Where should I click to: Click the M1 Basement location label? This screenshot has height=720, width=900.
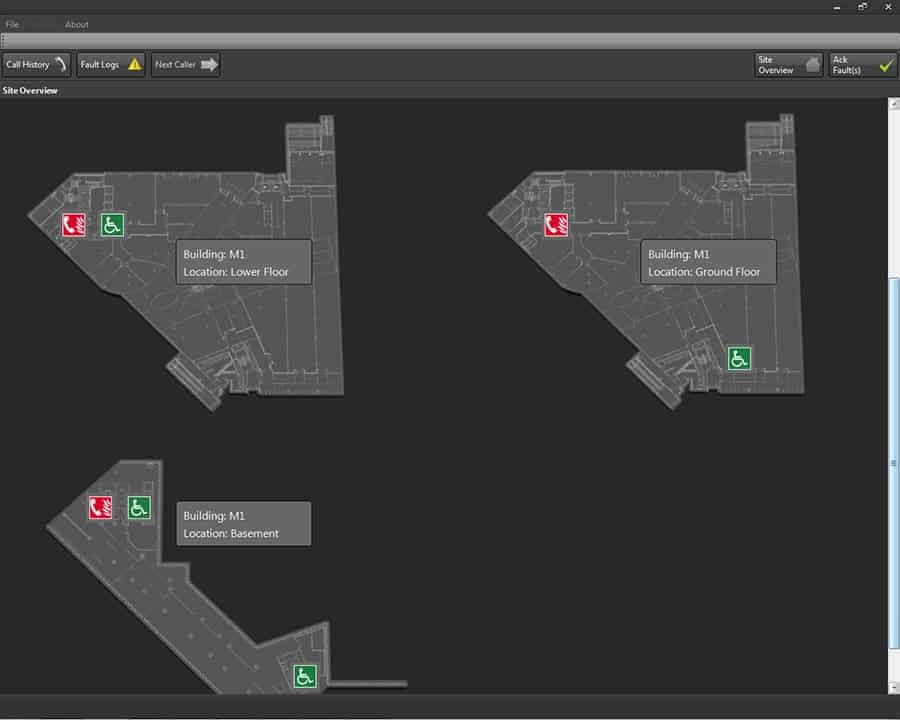[x=244, y=524]
